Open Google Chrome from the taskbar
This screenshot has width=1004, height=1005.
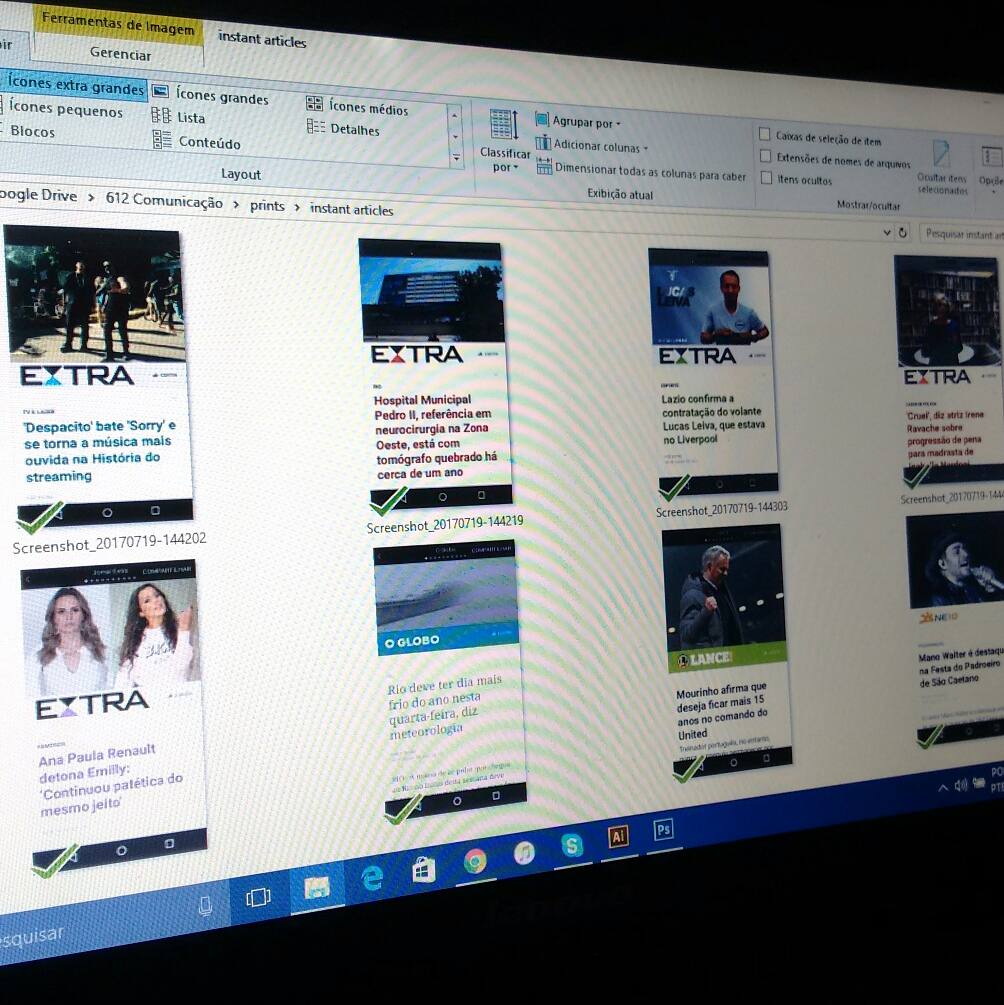(x=475, y=862)
